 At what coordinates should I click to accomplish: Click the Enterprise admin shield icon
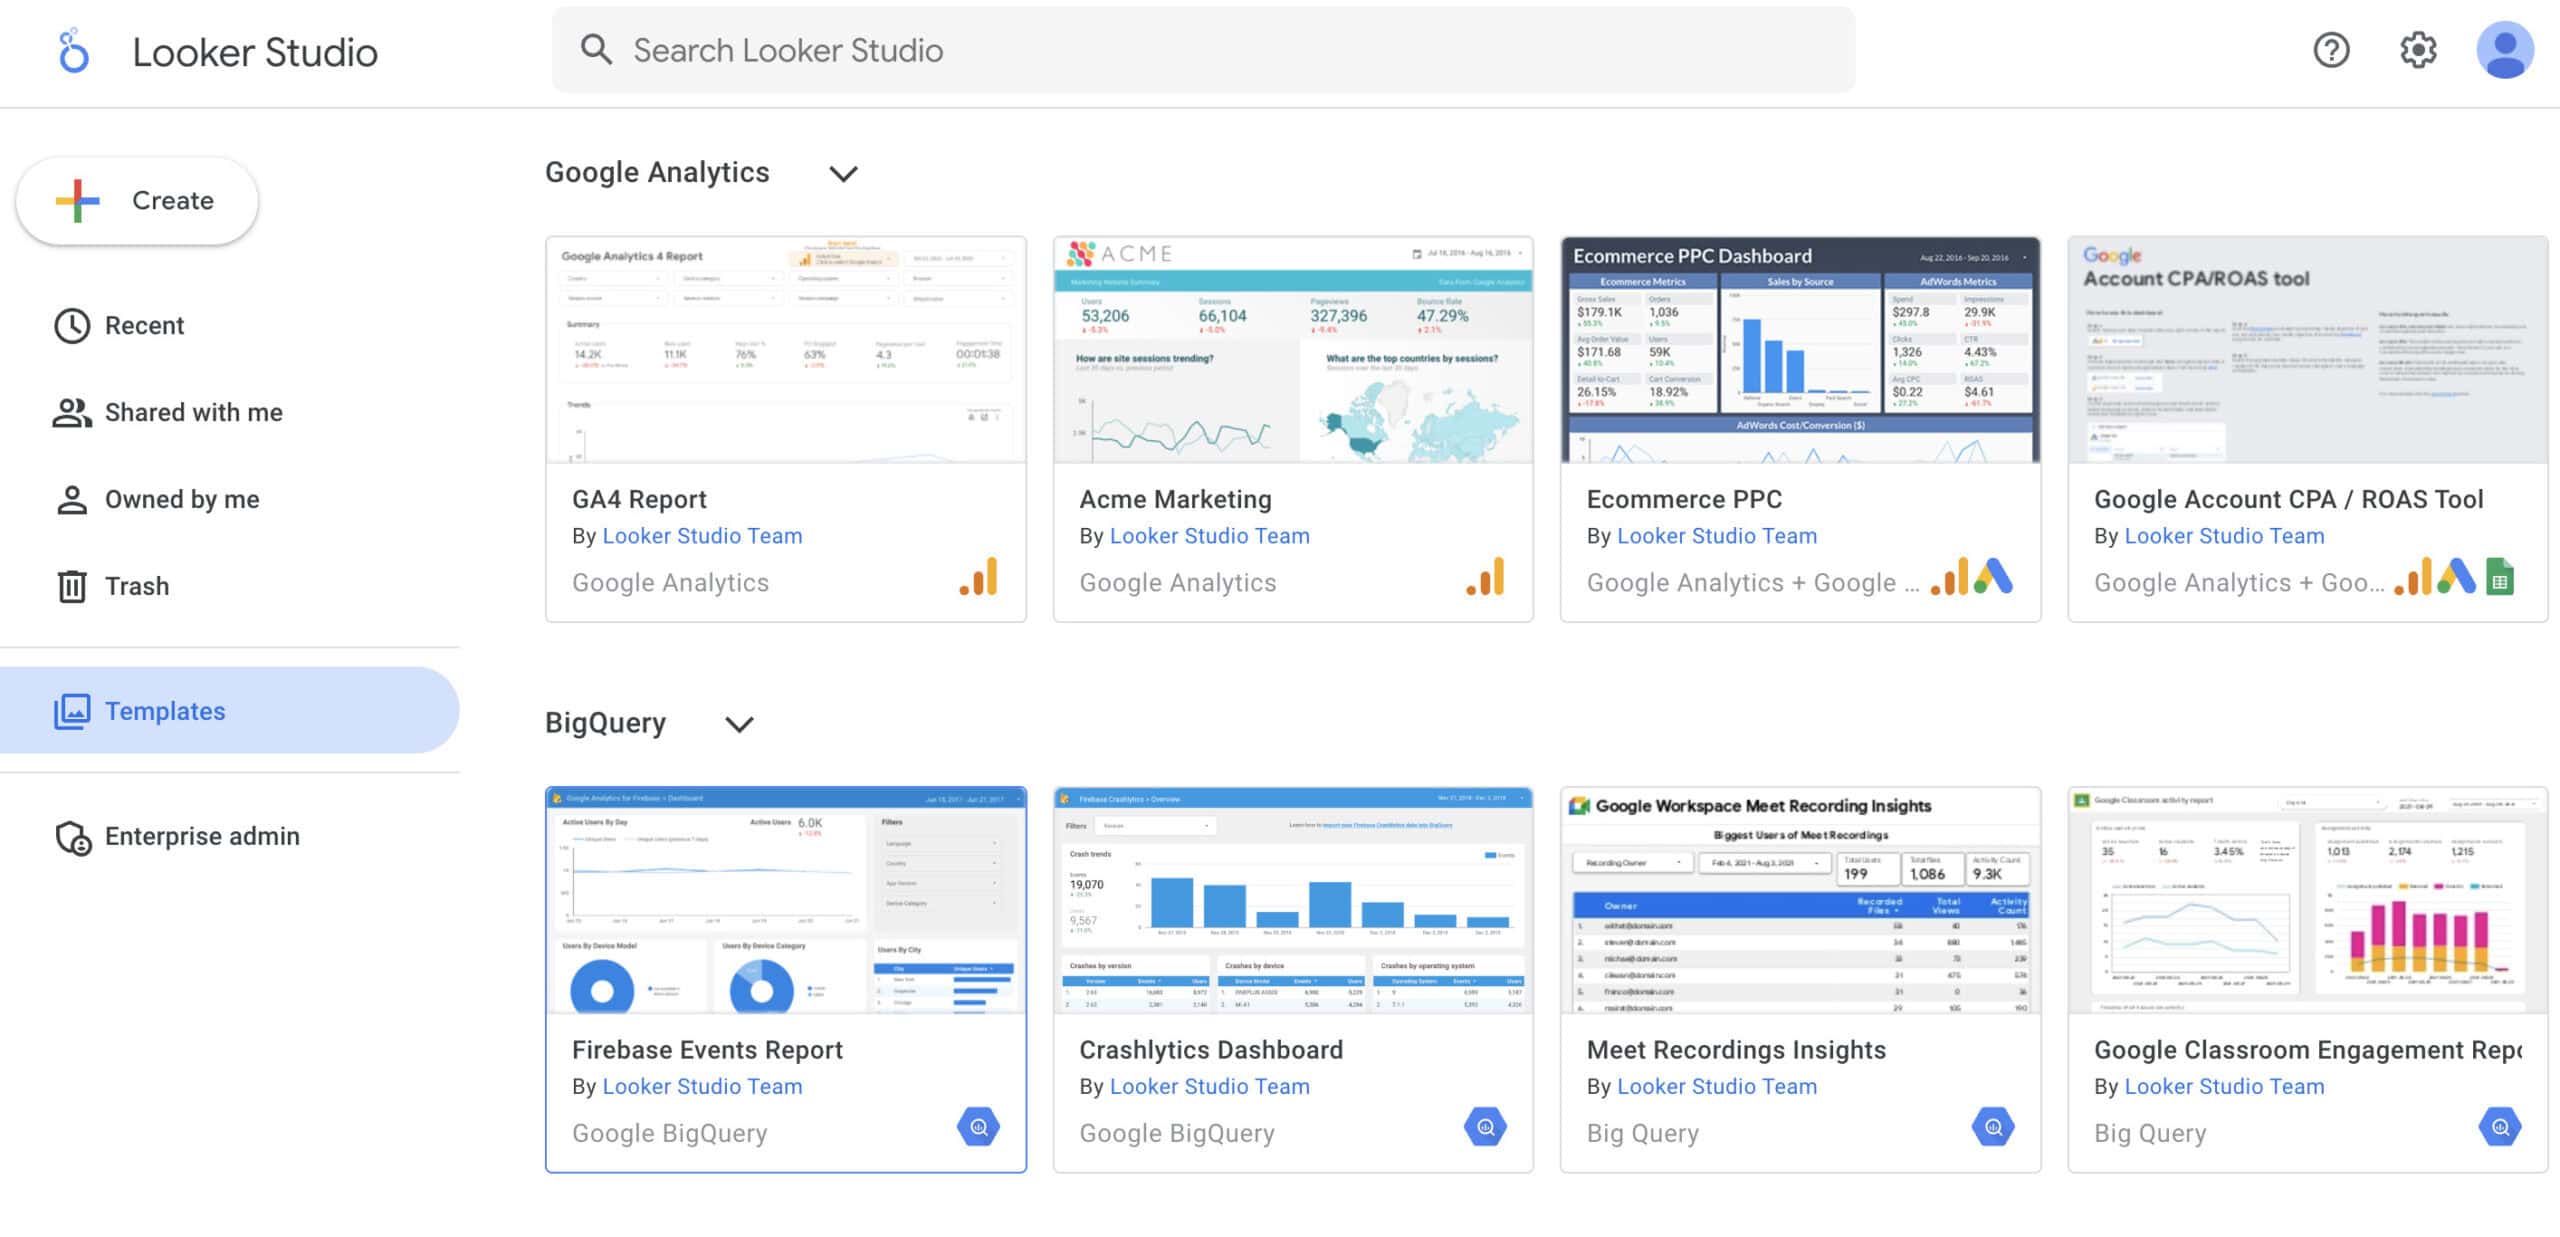(x=73, y=837)
